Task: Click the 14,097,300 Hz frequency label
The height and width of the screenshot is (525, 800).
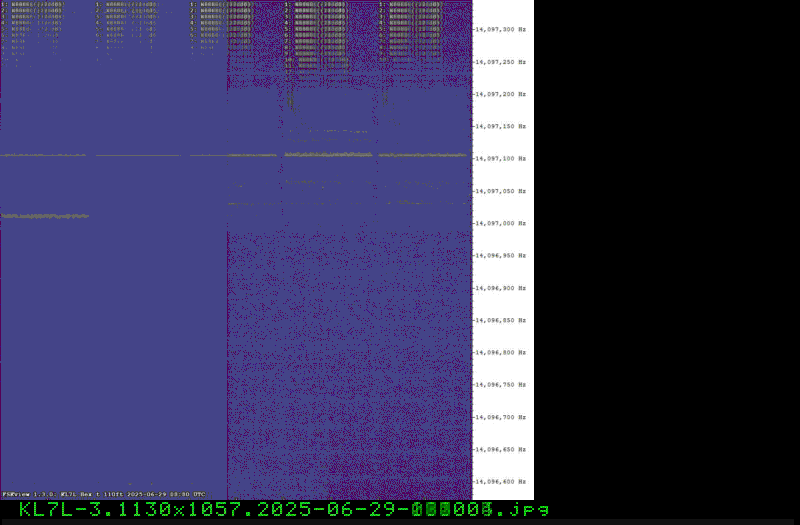Action: 501,30
